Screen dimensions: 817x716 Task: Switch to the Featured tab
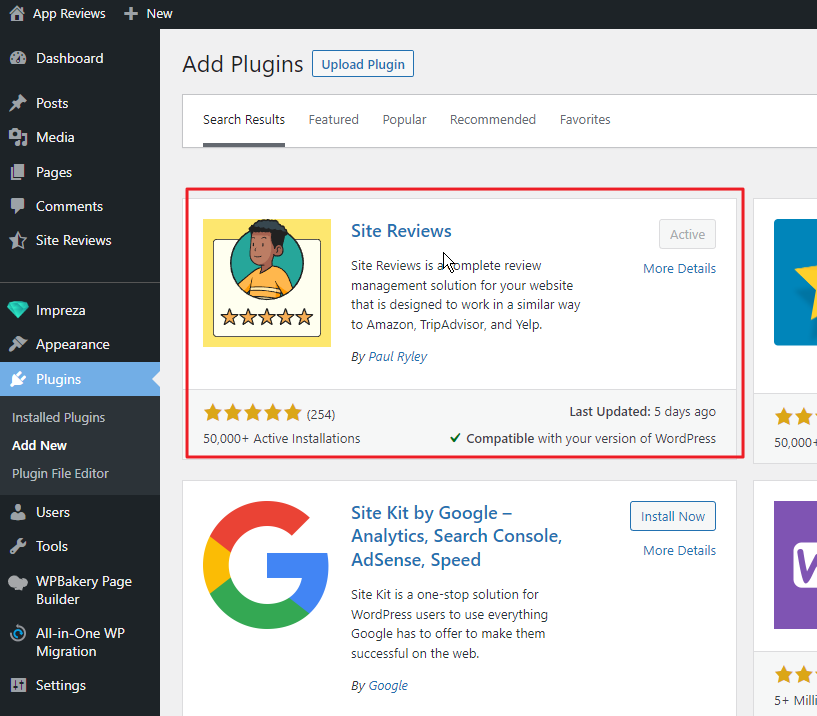coord(333,120)
